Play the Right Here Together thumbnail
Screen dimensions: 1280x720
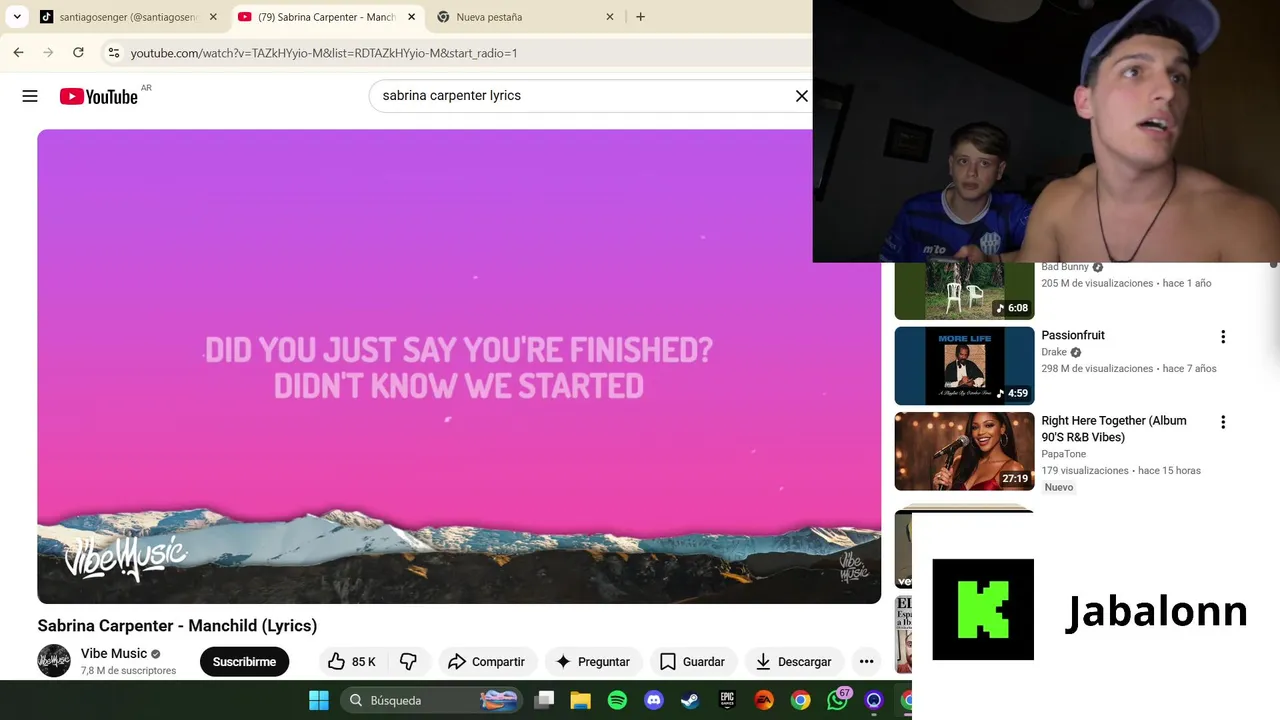[964, 451]
